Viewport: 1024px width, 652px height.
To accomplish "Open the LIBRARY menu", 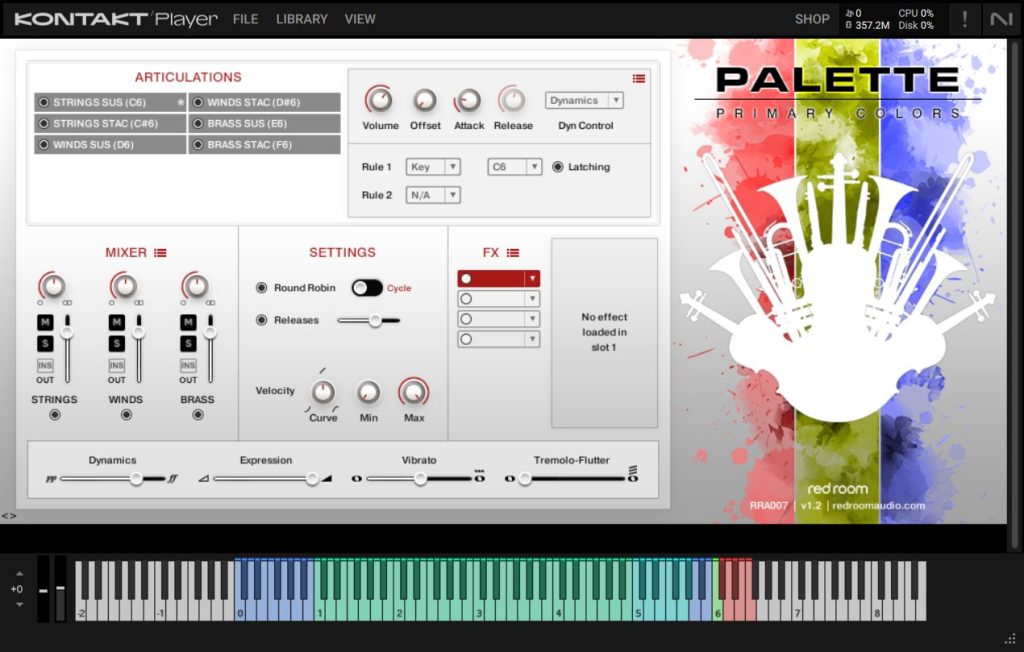I will 302,19.
